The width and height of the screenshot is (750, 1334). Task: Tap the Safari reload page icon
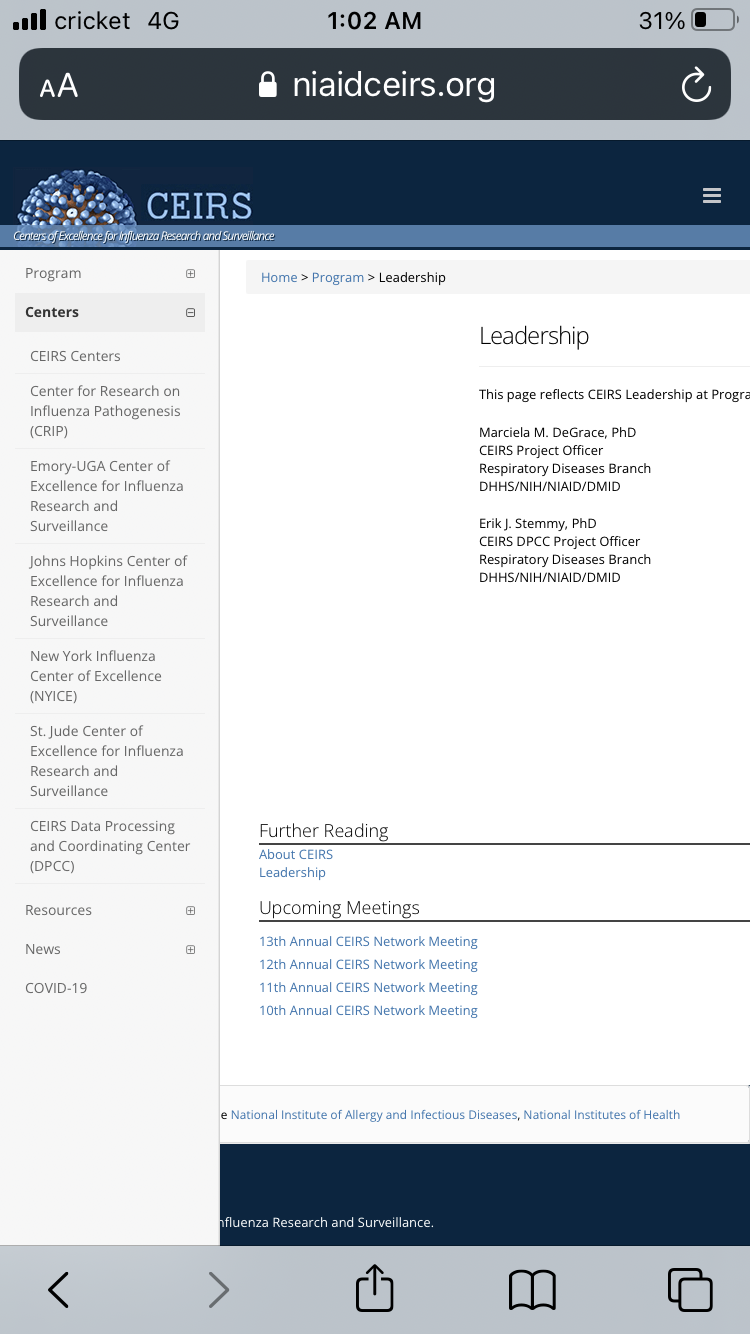point(696,85)
